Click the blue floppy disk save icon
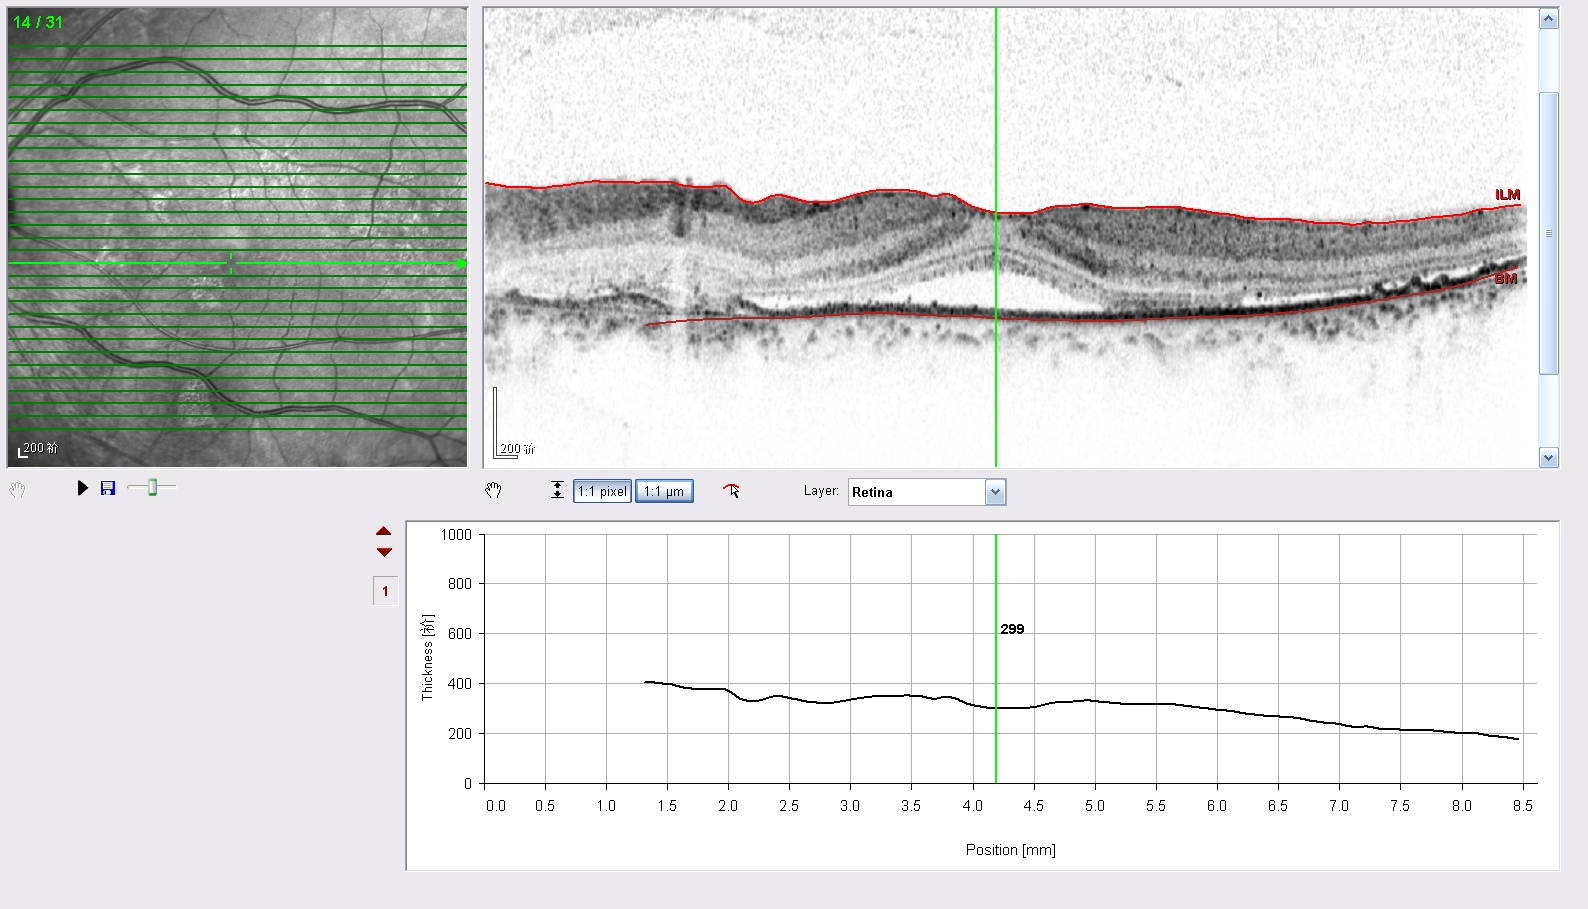This screenshot has height=909, width=1588. click(108, 488)
